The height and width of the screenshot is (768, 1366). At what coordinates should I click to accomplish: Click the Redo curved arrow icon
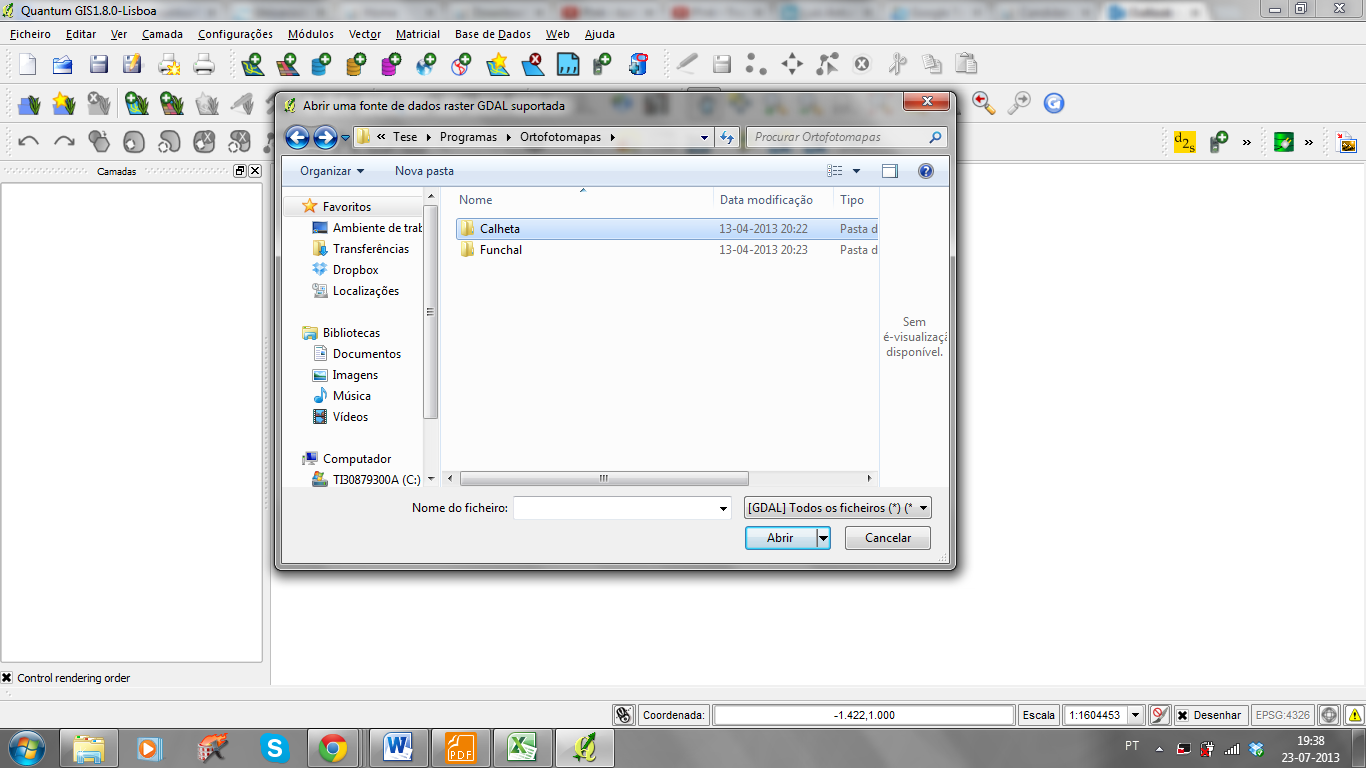click(64, 141)
